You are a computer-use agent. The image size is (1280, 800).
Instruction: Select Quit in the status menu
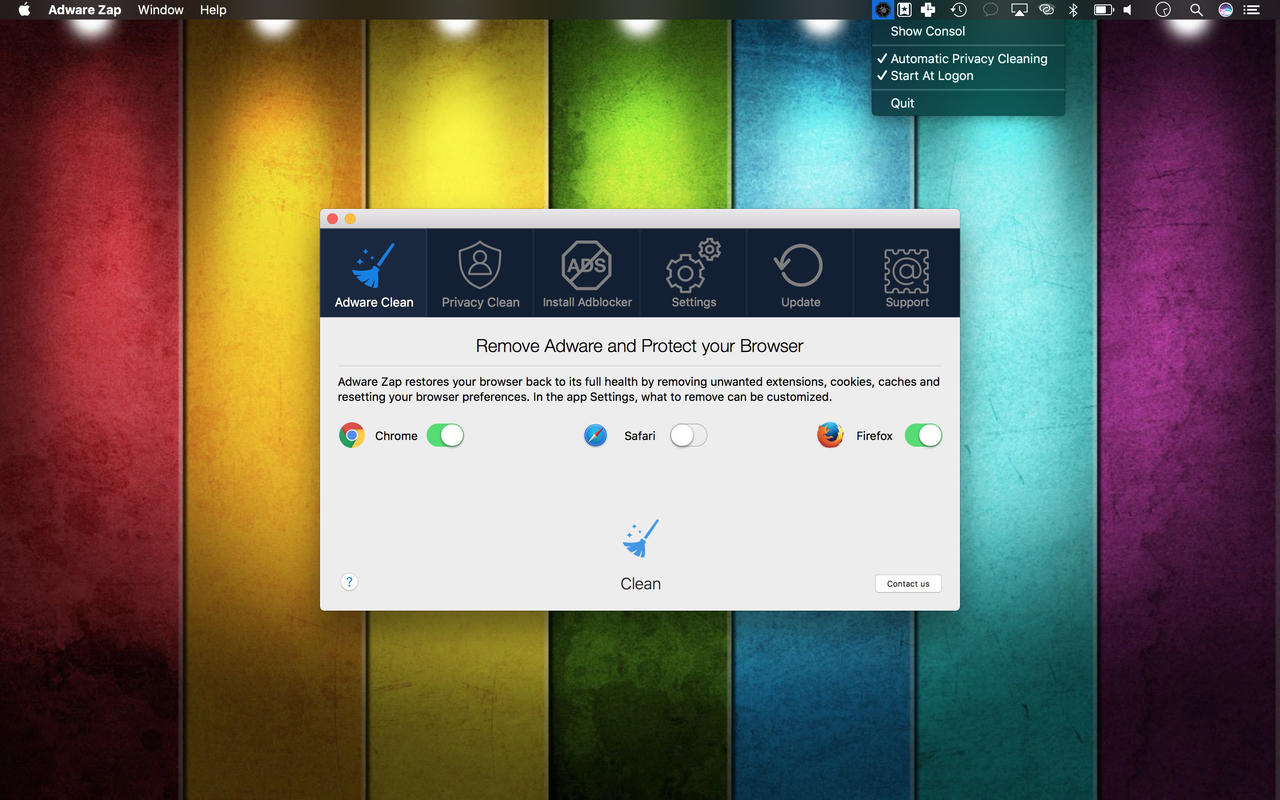pyautogui.click(x=968, y=103)
